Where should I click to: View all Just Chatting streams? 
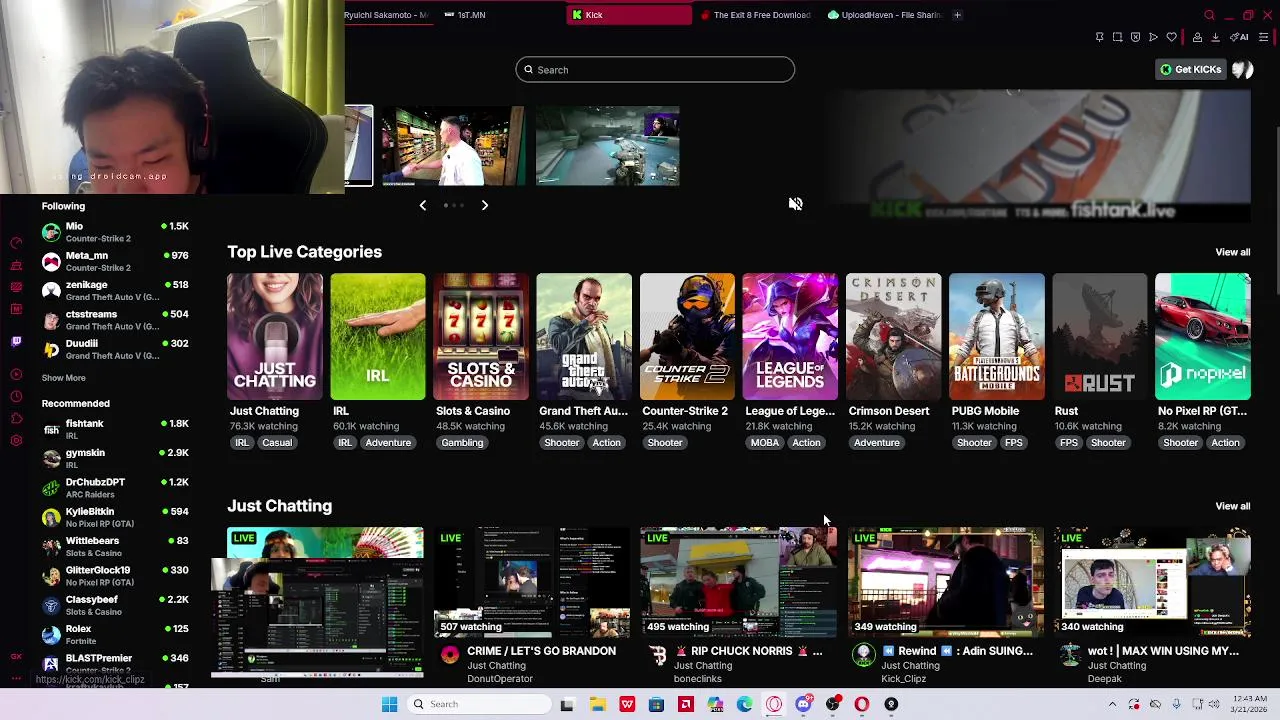1232,506
